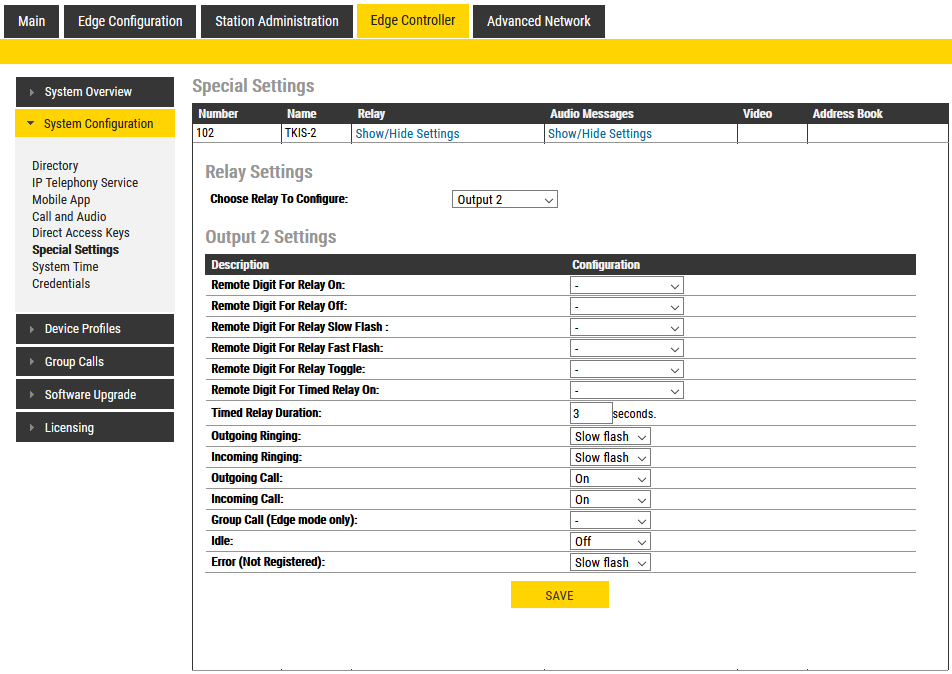Click the Timed Relay Duration input field

590,413
